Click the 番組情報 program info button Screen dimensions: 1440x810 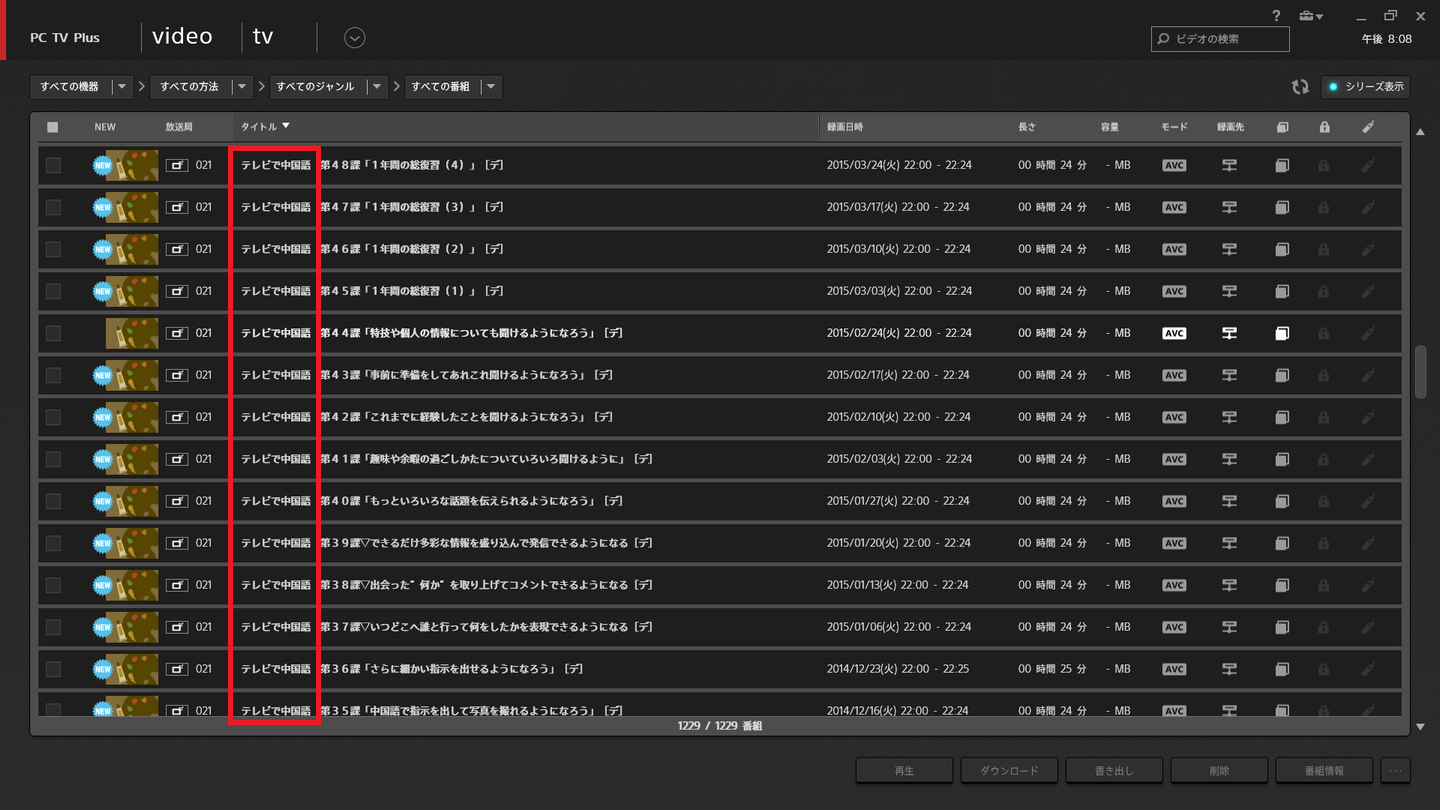coord(1324,770)
